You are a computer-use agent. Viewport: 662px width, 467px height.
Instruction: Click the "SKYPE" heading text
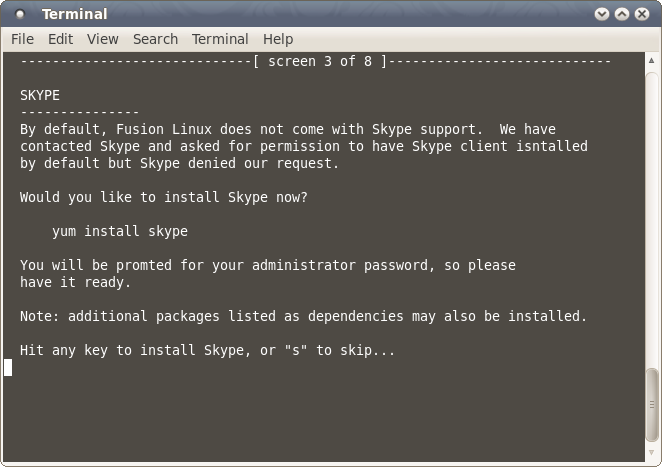pyautogui.click(x=40, y=95)
